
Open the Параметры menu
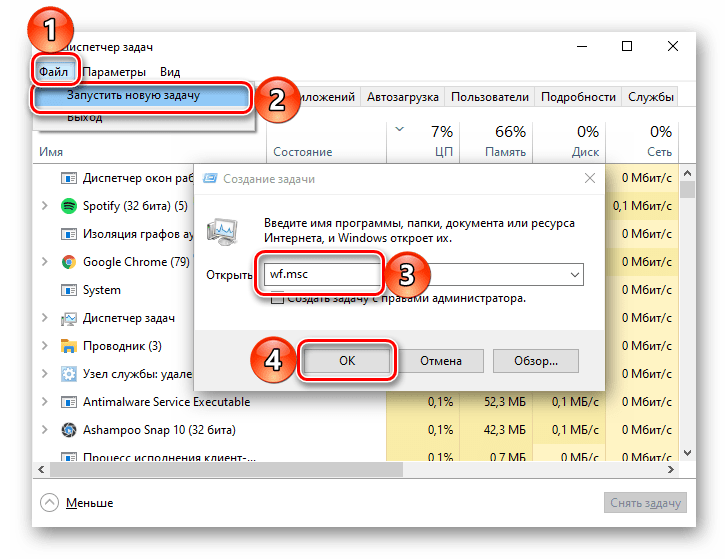[114, 72]
